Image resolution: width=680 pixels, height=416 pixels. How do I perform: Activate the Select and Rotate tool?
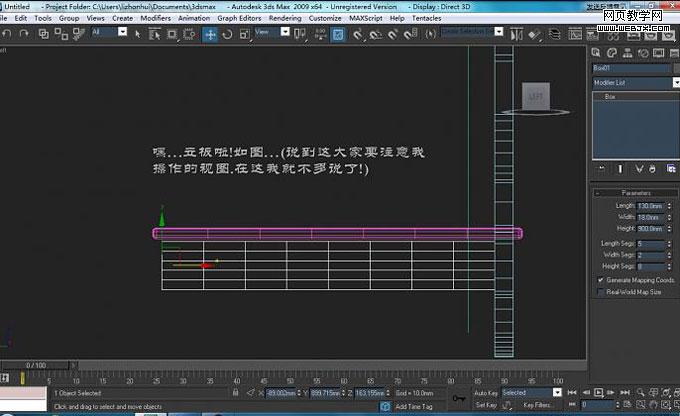coord(227,34)
